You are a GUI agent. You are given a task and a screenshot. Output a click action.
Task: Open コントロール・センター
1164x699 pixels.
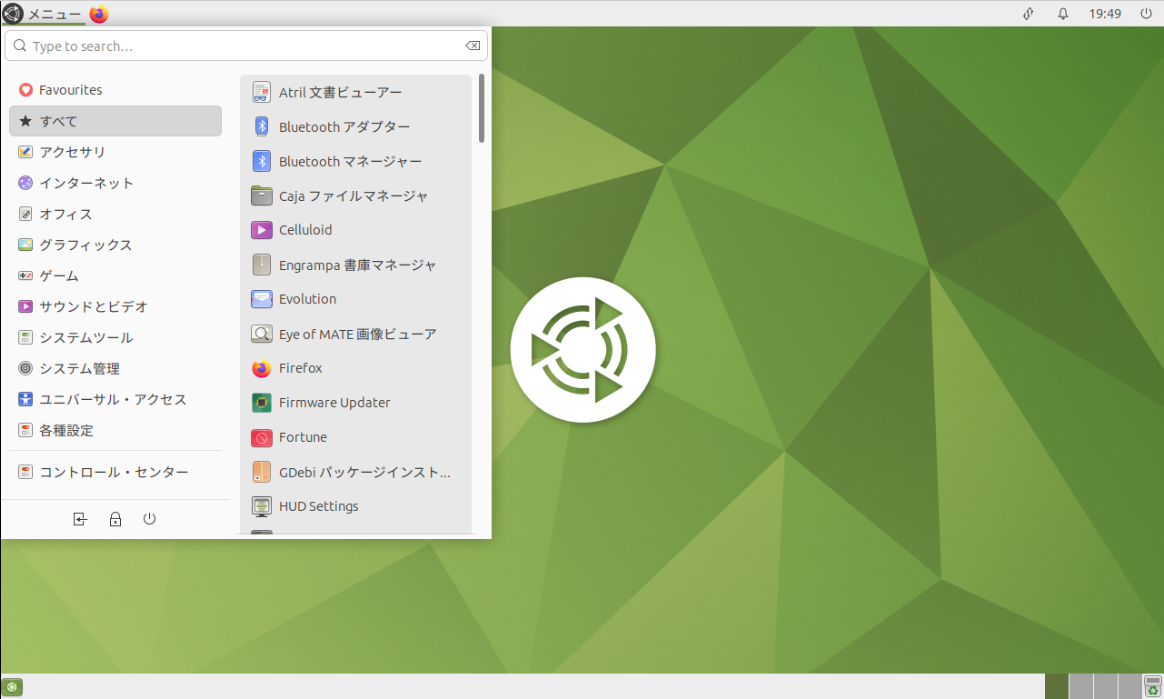[x=113, y=472]
